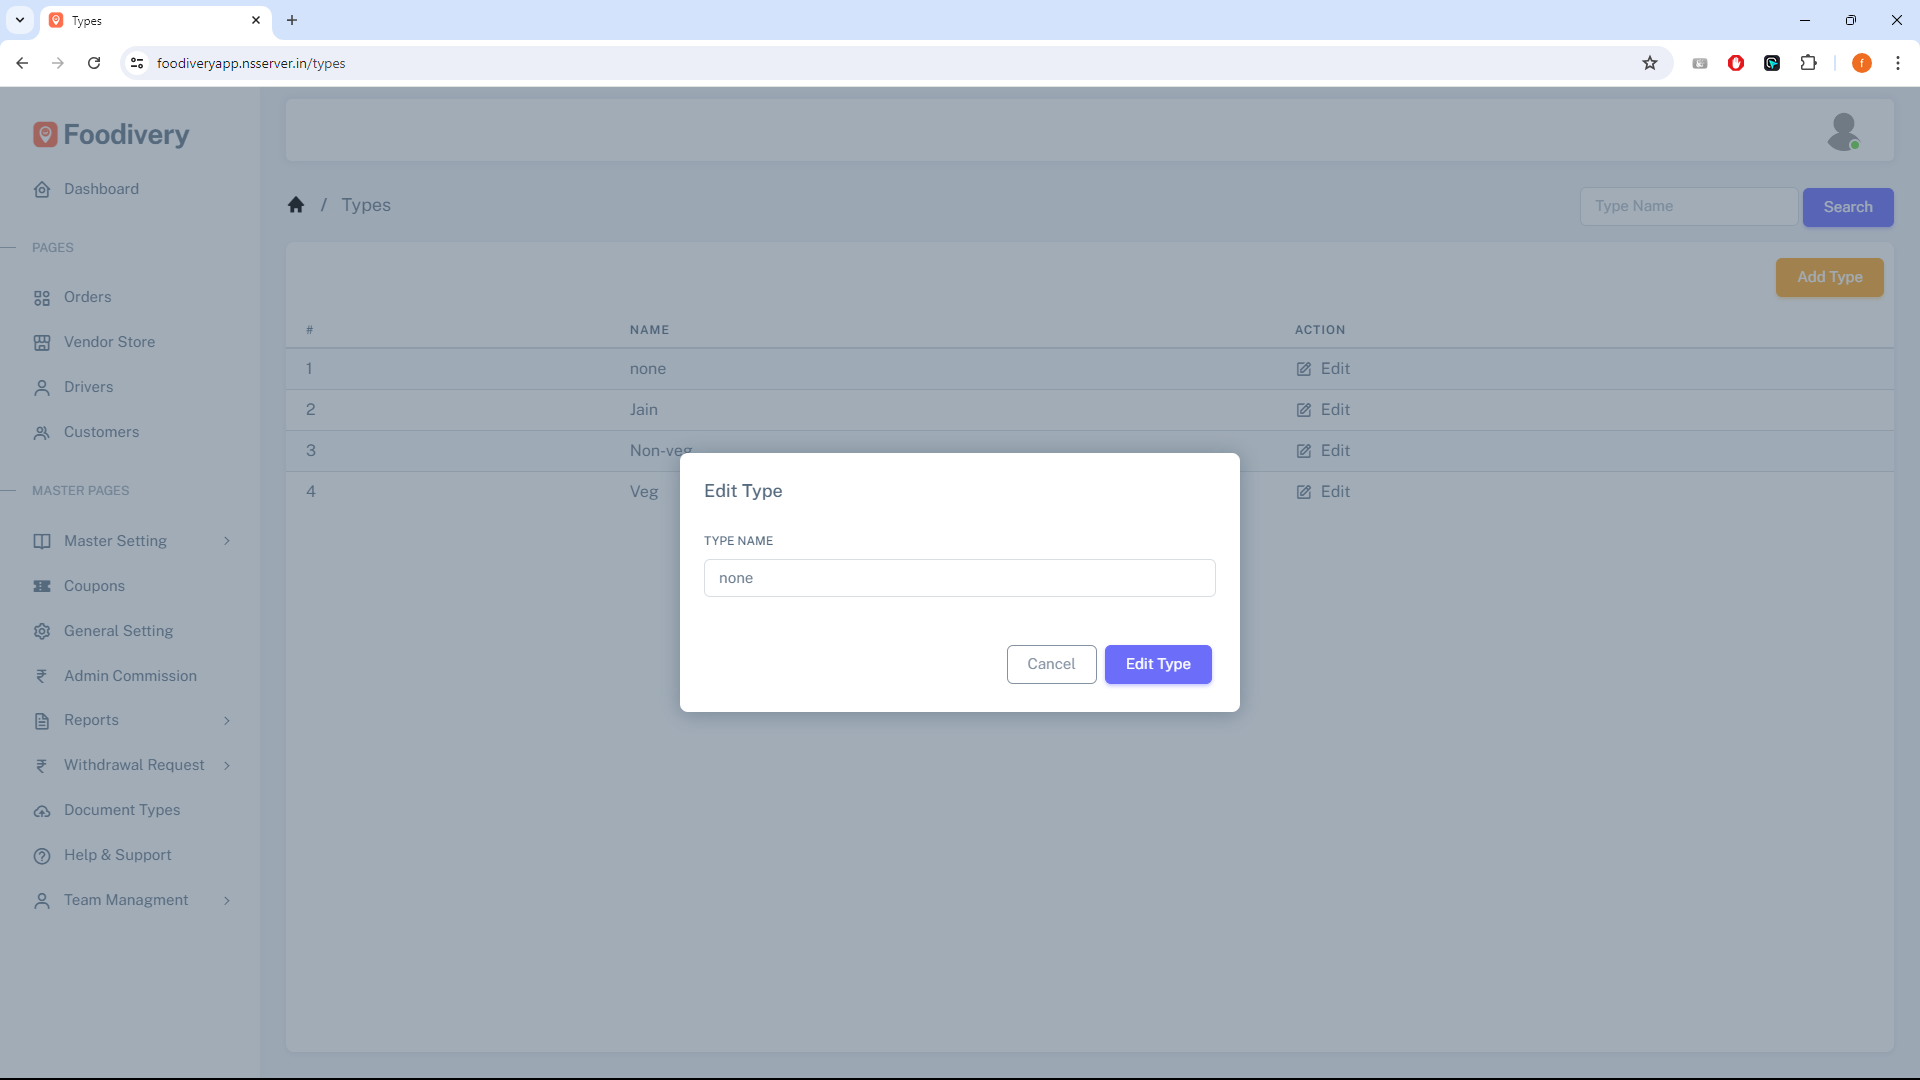Cancel the Edit Type dialog
The height and width of the screenshot is (1080, 1920).
(x=1051, y=664)
